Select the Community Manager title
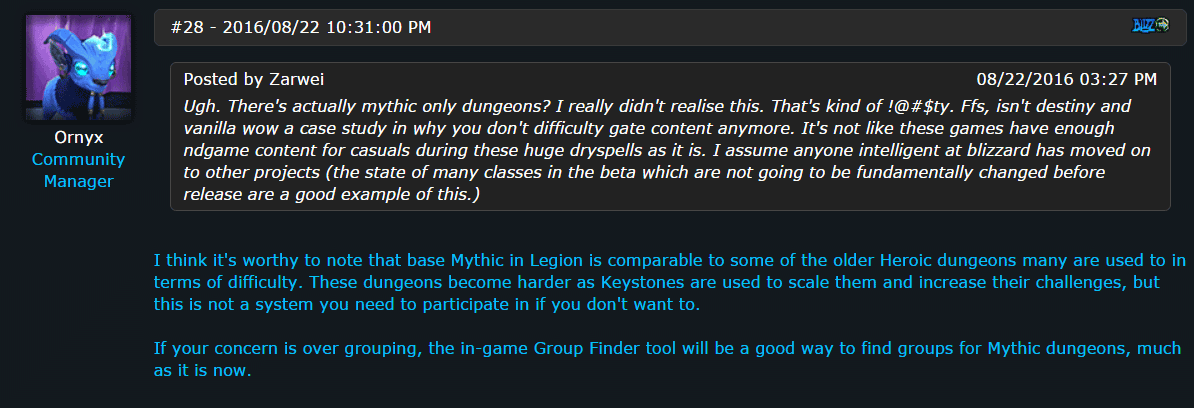Viewport: 1194px width, 408px height. click(x=77, y=170)
